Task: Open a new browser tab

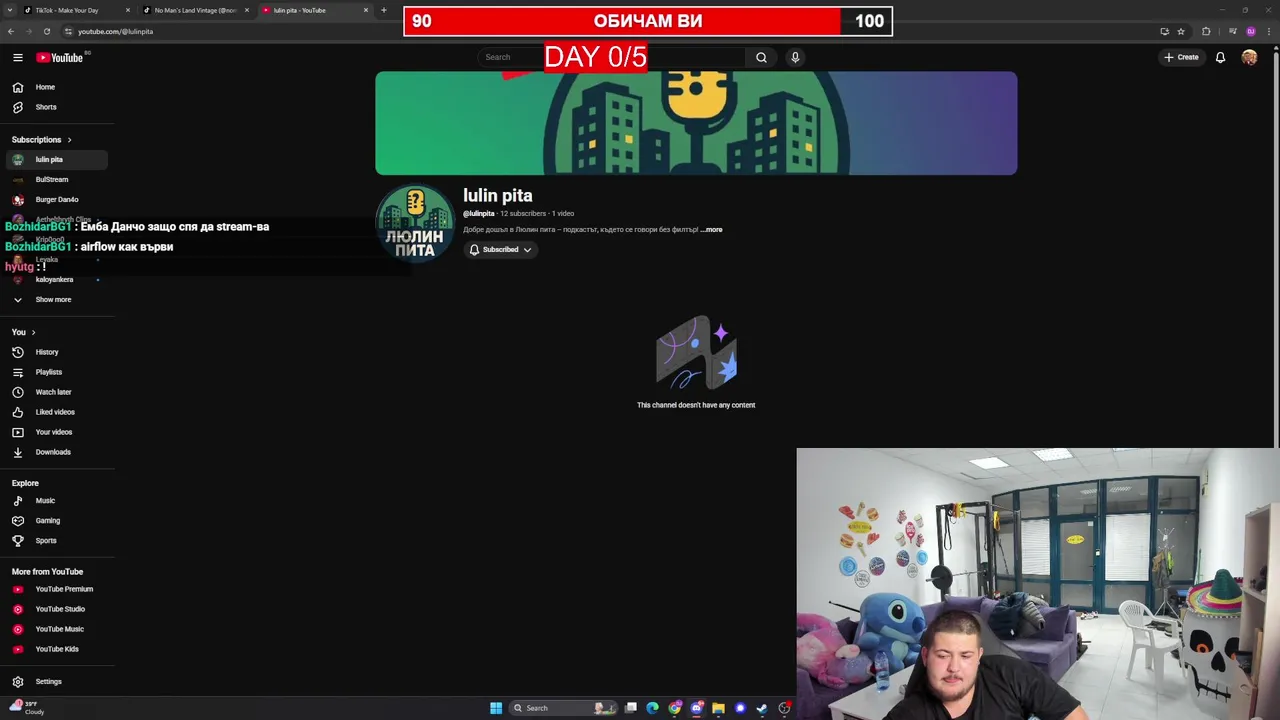Action: 384,10
